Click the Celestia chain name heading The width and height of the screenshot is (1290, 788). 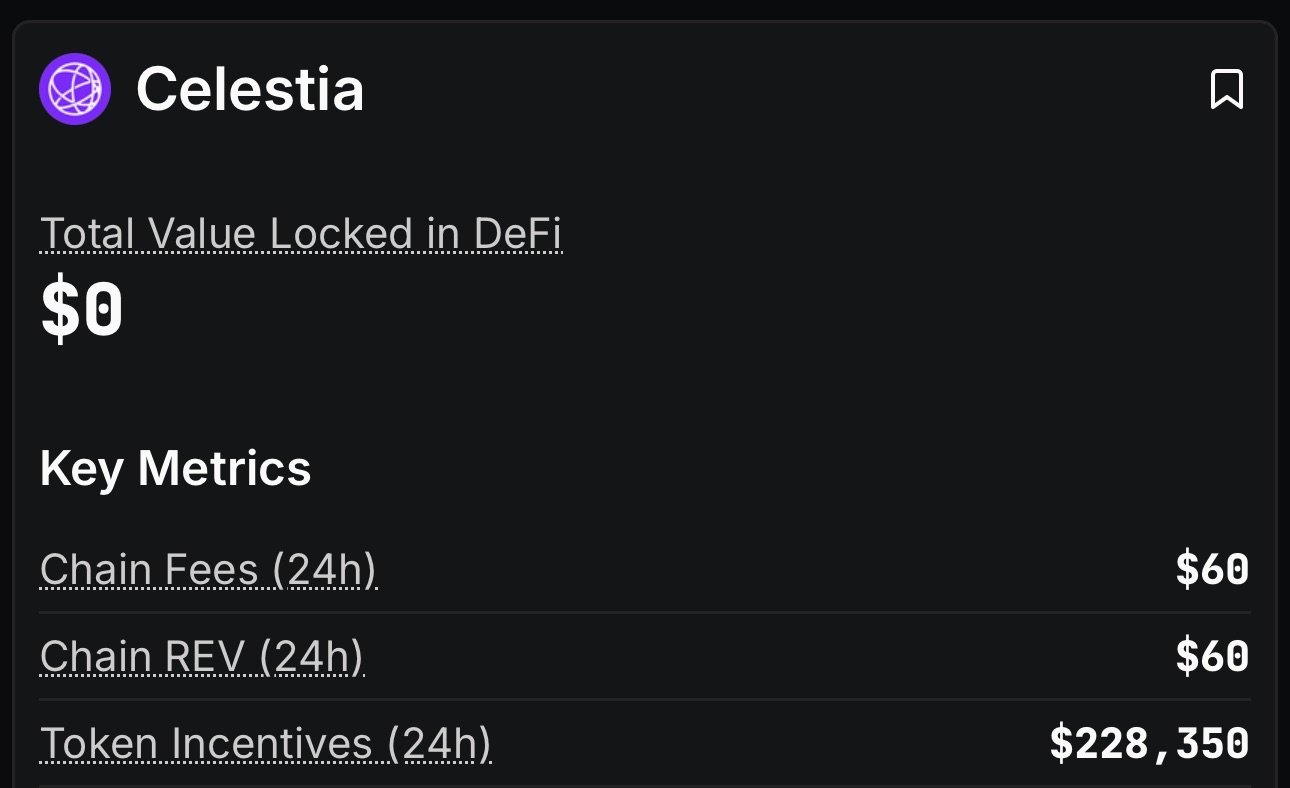[250, 89]
